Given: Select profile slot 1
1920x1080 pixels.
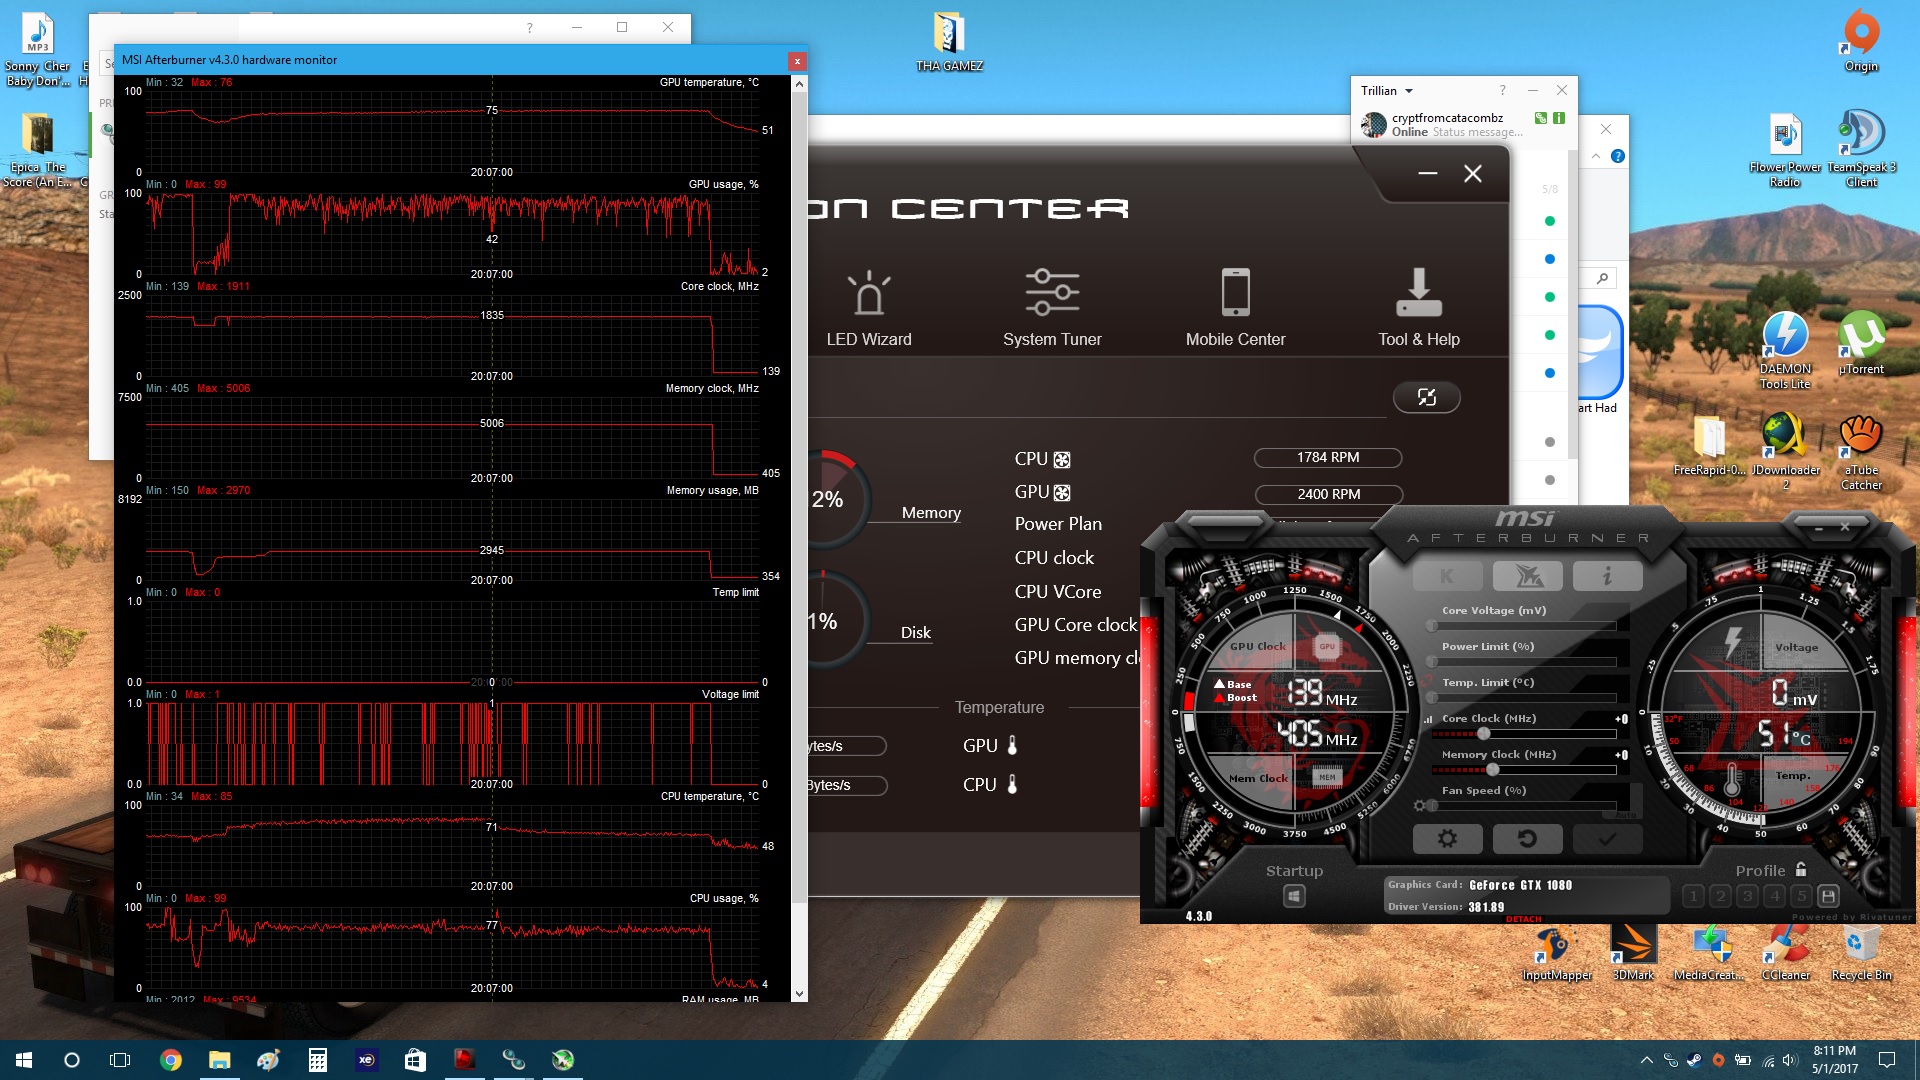Looking at the screenshot, I should coord(1693,896).
